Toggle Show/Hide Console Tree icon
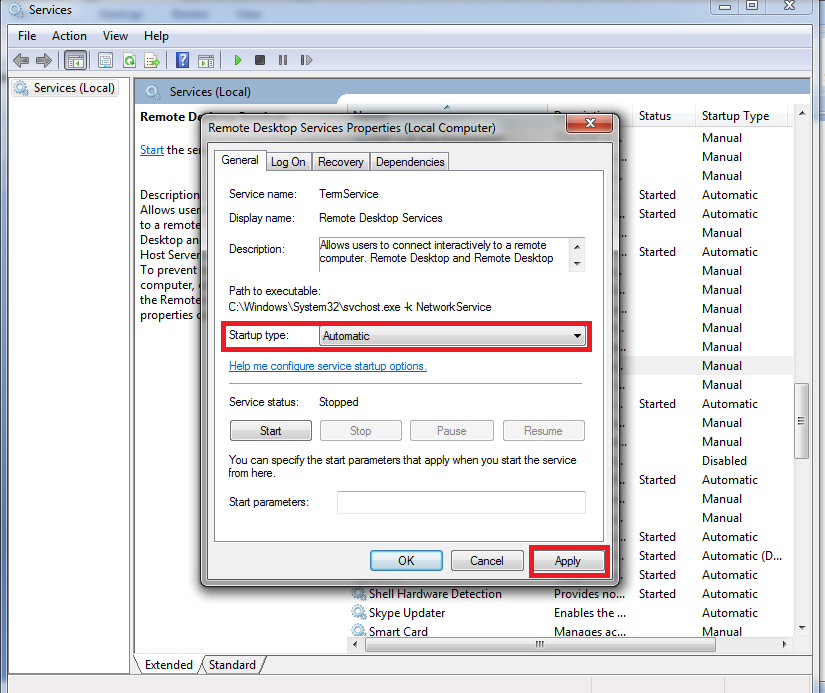 (75, 61)
